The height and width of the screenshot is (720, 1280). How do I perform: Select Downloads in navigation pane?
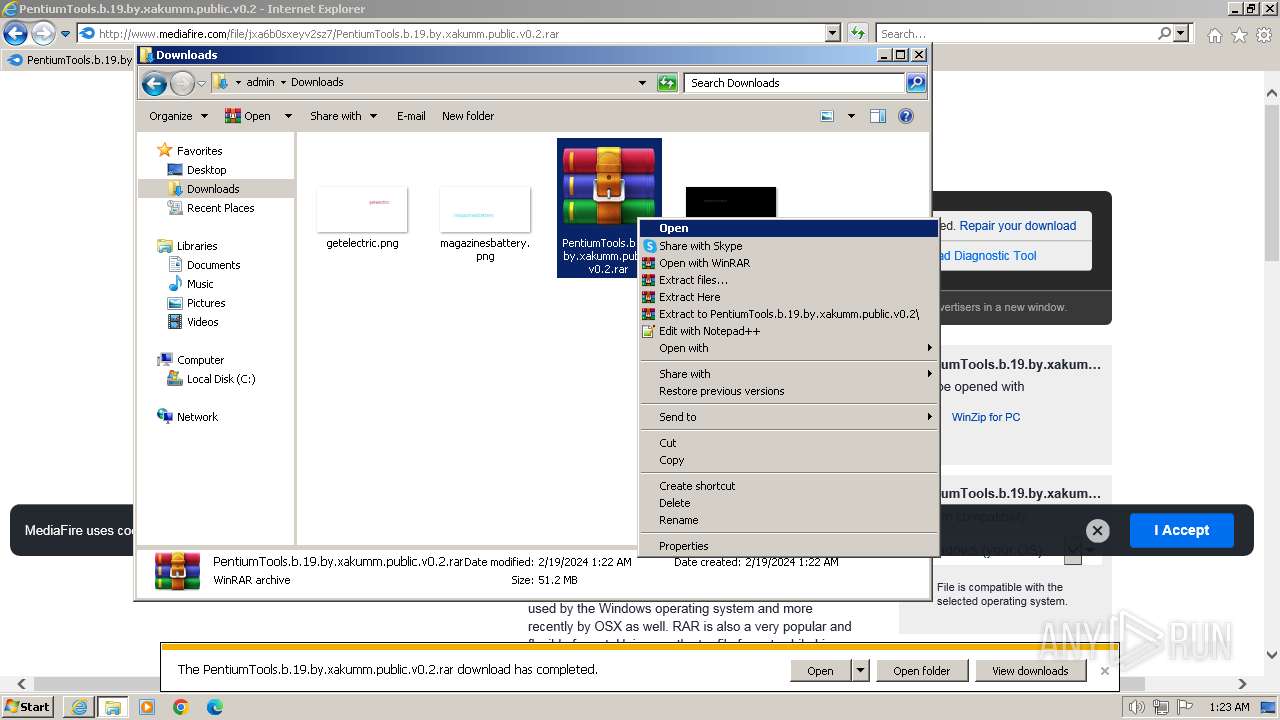213,189
